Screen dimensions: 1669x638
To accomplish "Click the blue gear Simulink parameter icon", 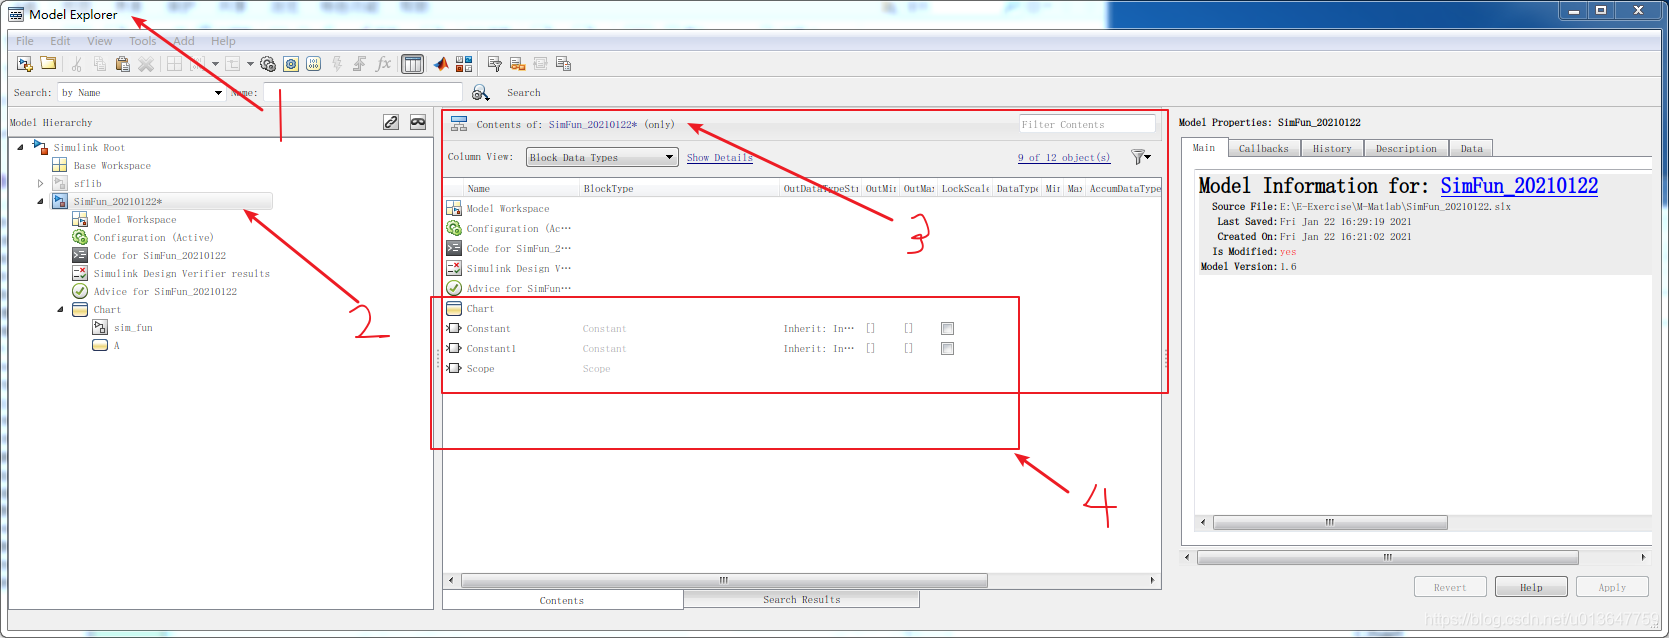I will pyautogui.click(x=291, y=64).
